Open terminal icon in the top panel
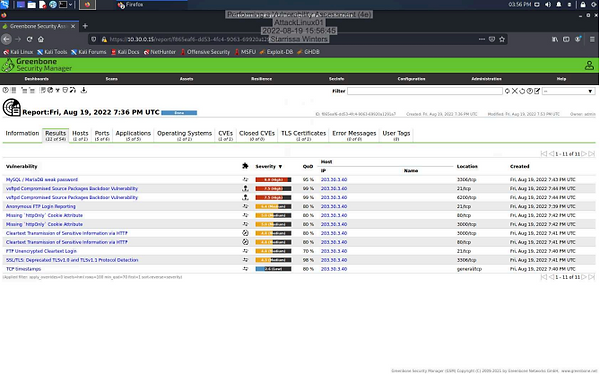This screenshot has height=374, width=600. click(x=63, y=5)
